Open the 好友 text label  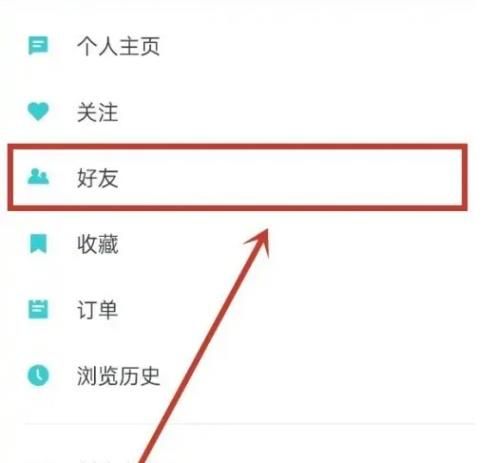98,178
